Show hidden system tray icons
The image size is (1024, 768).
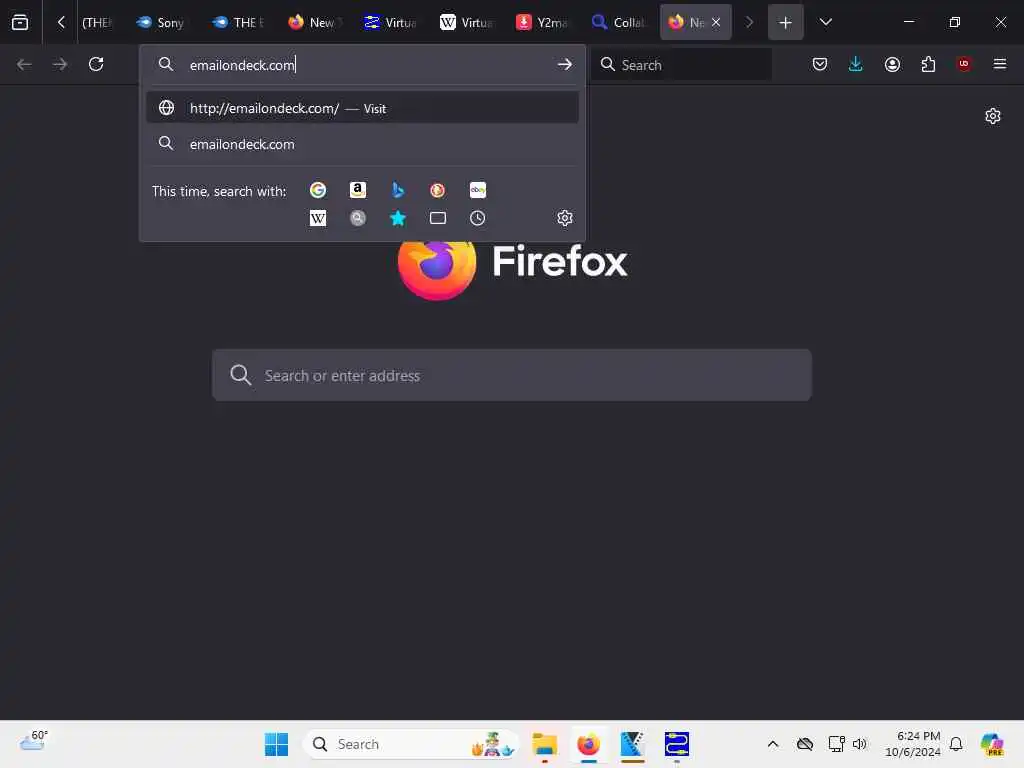pyautogui.click(x=773, y=744)
